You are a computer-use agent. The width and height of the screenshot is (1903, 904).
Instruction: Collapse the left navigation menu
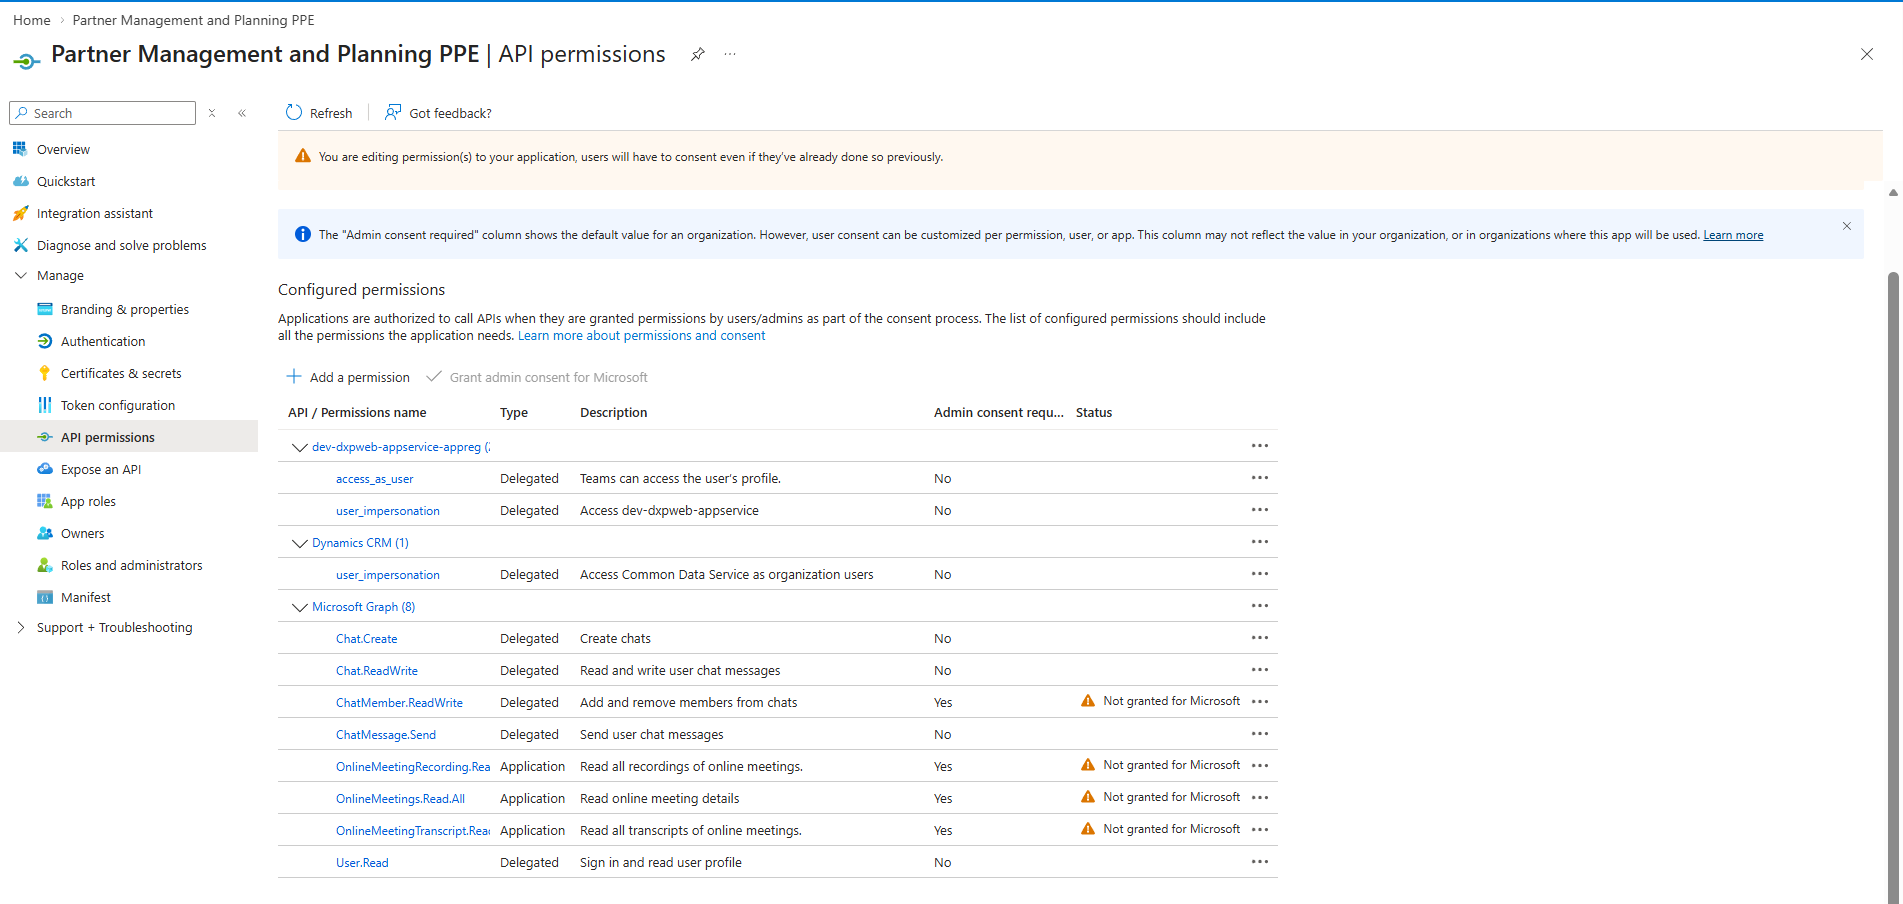242,113
